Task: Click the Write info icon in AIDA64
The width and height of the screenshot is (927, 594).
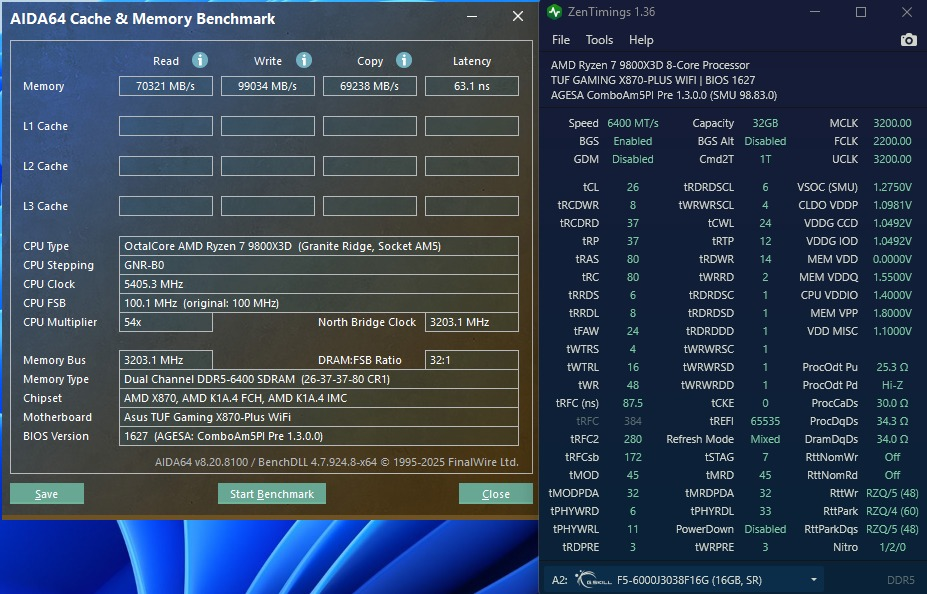Action: (304, 60)
